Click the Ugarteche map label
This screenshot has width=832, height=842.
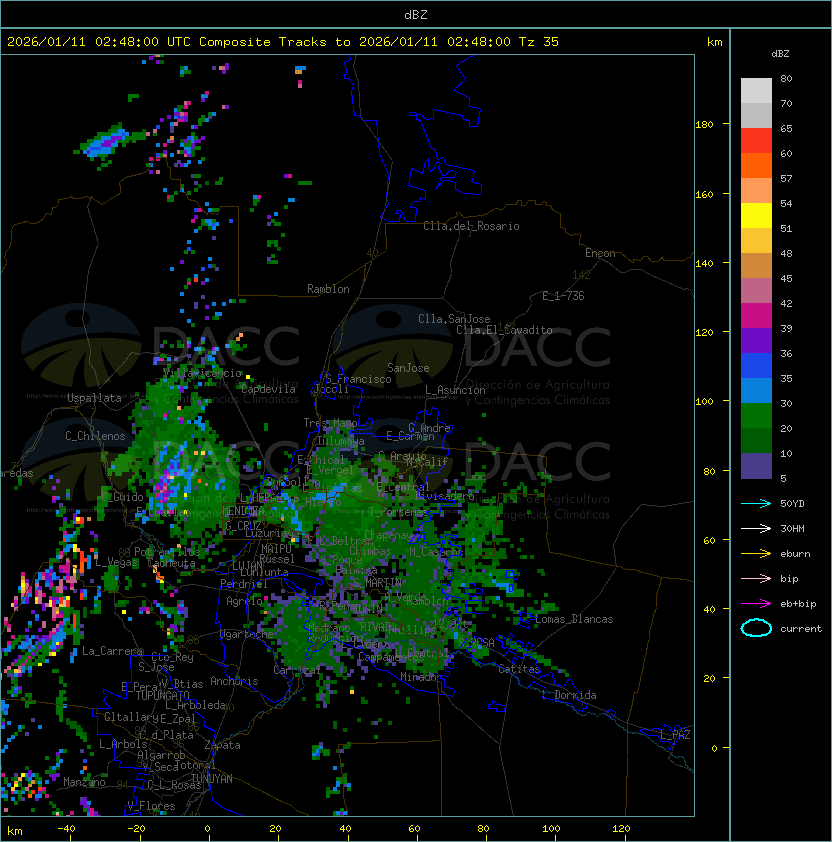point(247,634)
